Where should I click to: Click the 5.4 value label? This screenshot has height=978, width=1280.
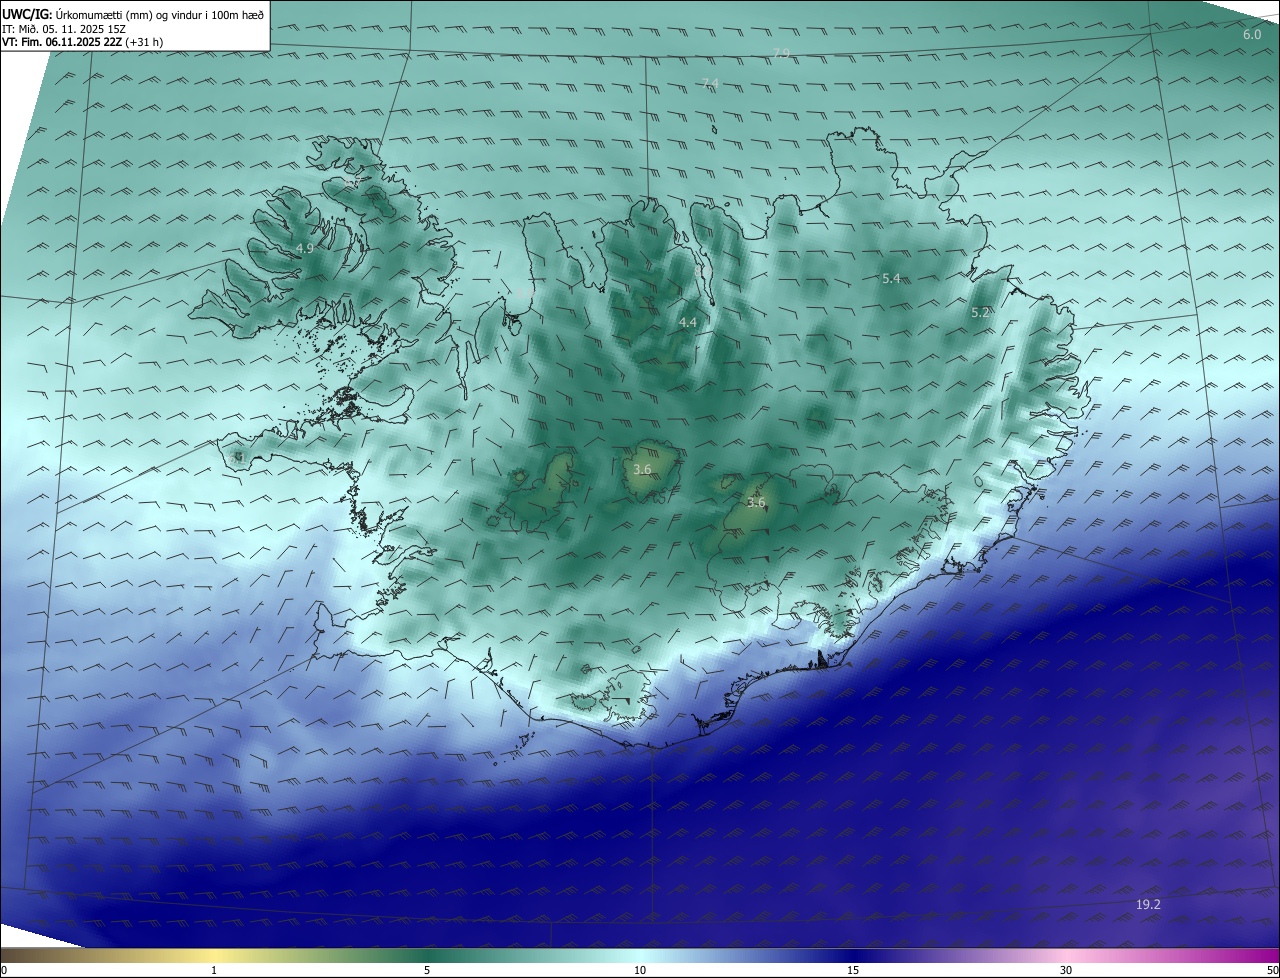(x=891, y=278)
